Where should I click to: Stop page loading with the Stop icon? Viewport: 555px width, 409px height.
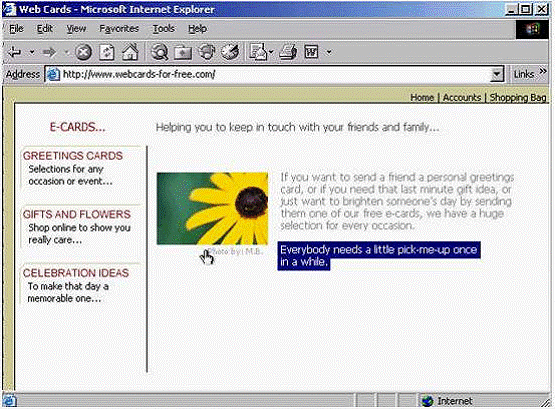coord(84,52)
